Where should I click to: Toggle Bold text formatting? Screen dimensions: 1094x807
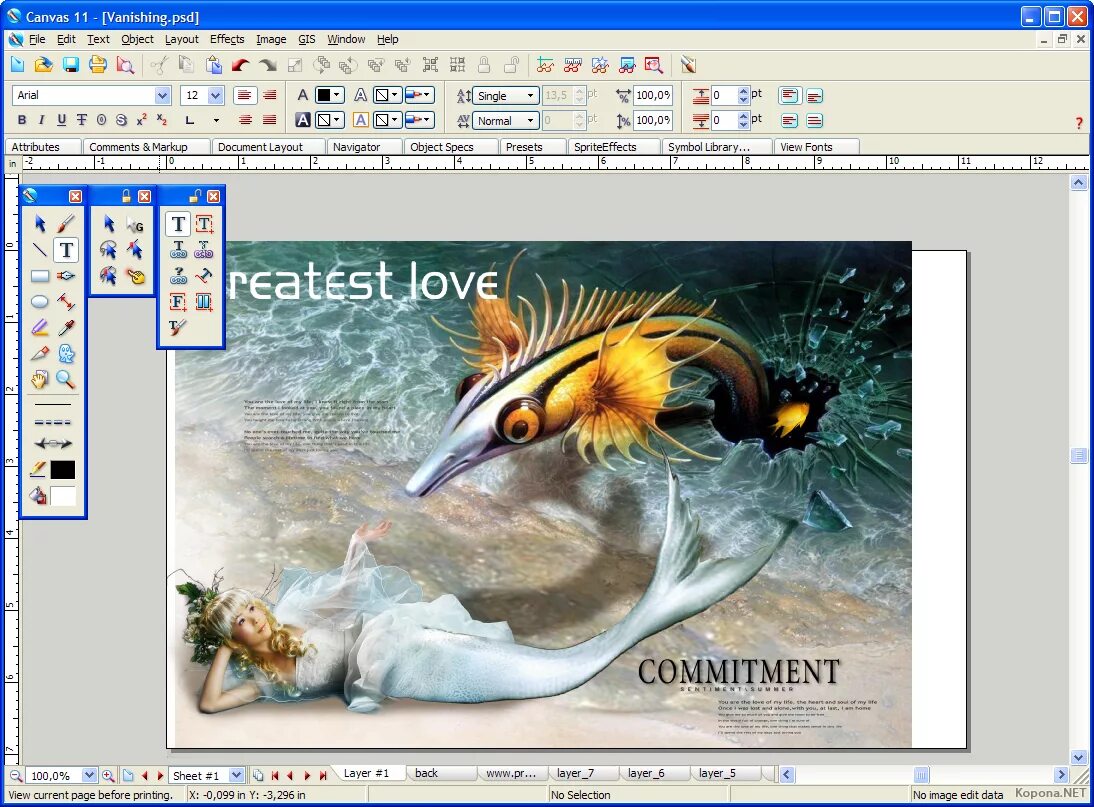coord(22,120)
